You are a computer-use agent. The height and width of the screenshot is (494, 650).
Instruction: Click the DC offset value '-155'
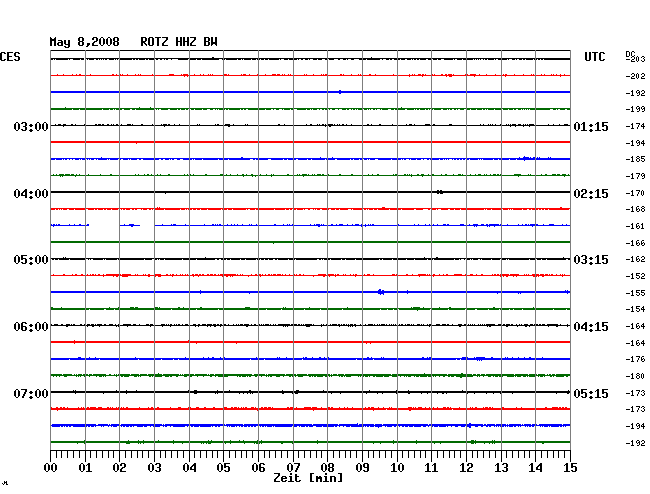point(635,293)
